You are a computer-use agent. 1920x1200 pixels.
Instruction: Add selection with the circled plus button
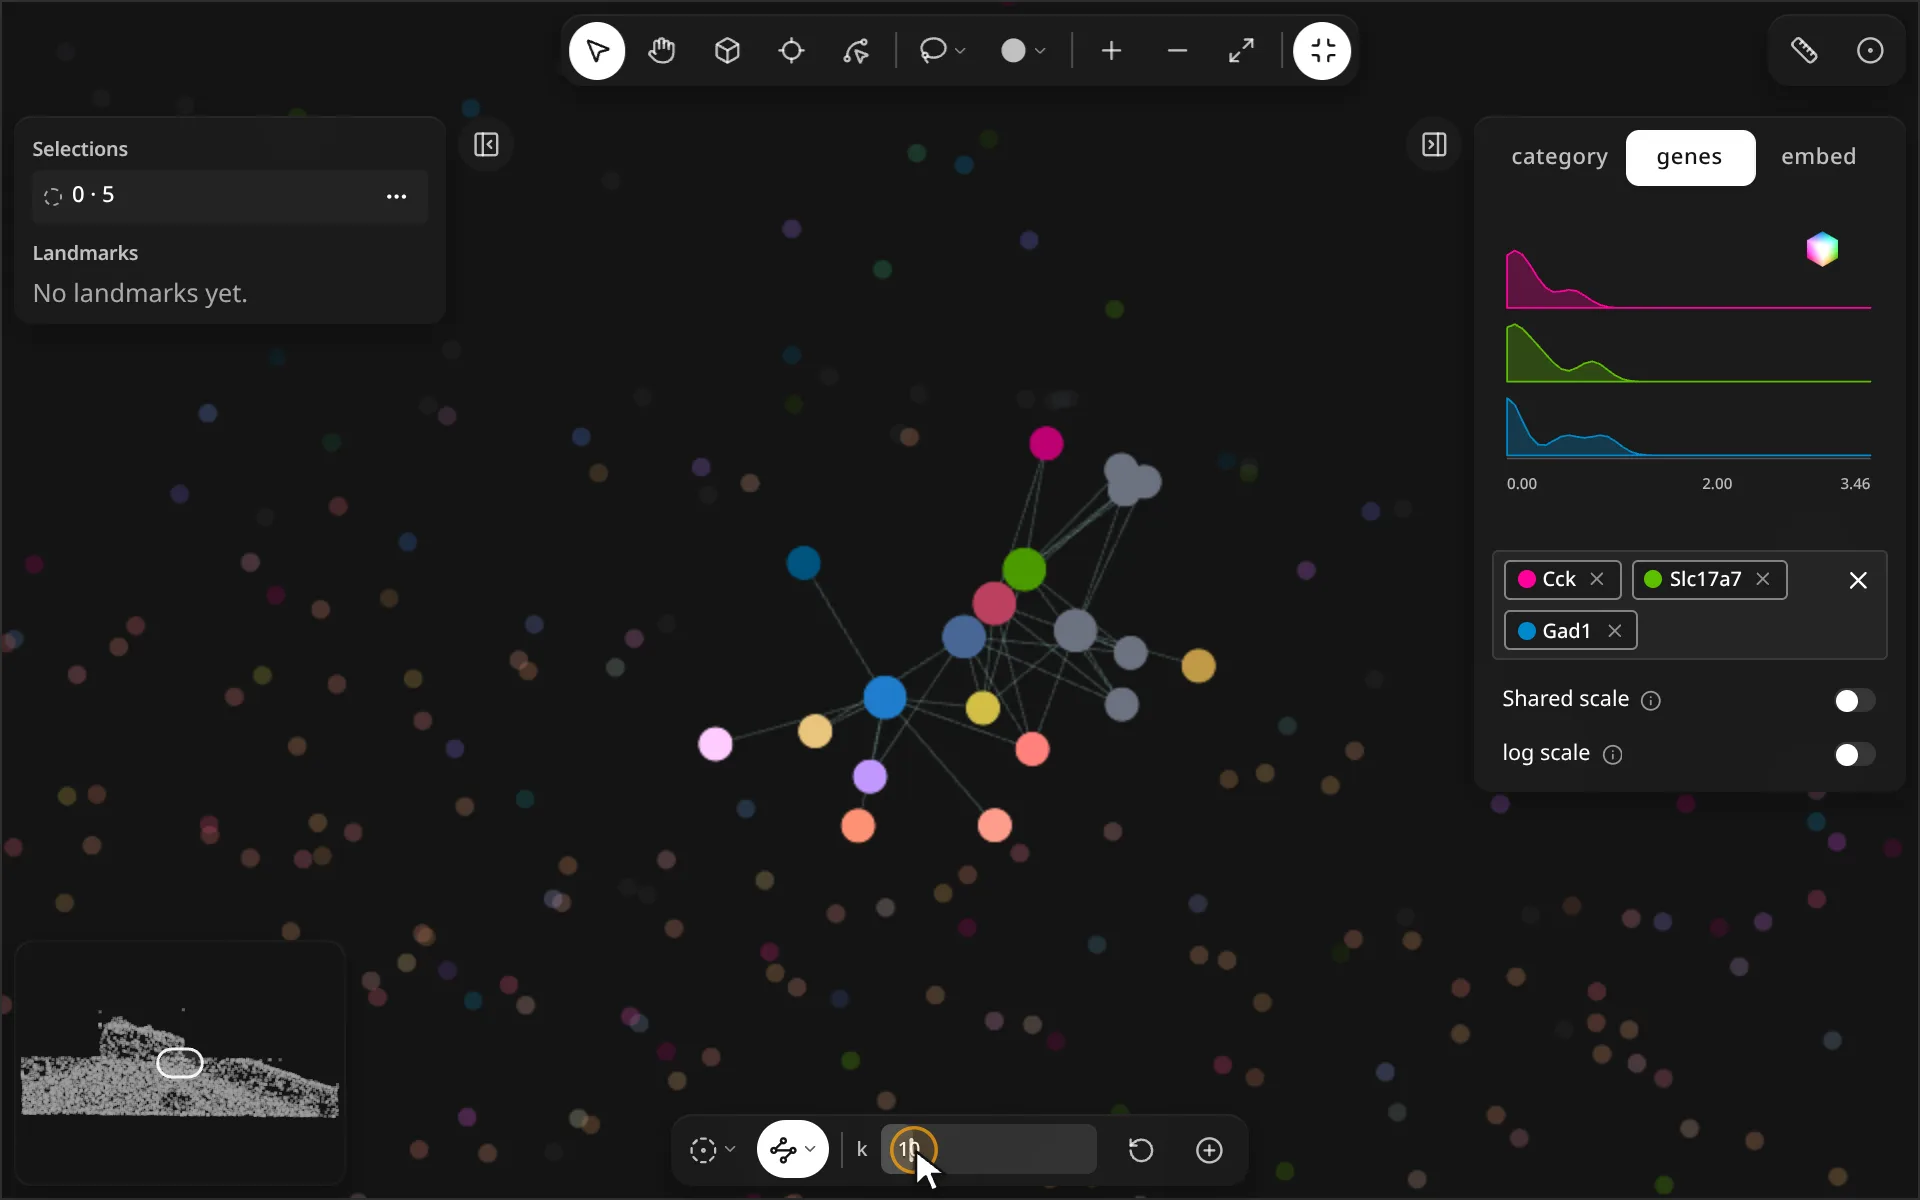coord(1209,1150)
